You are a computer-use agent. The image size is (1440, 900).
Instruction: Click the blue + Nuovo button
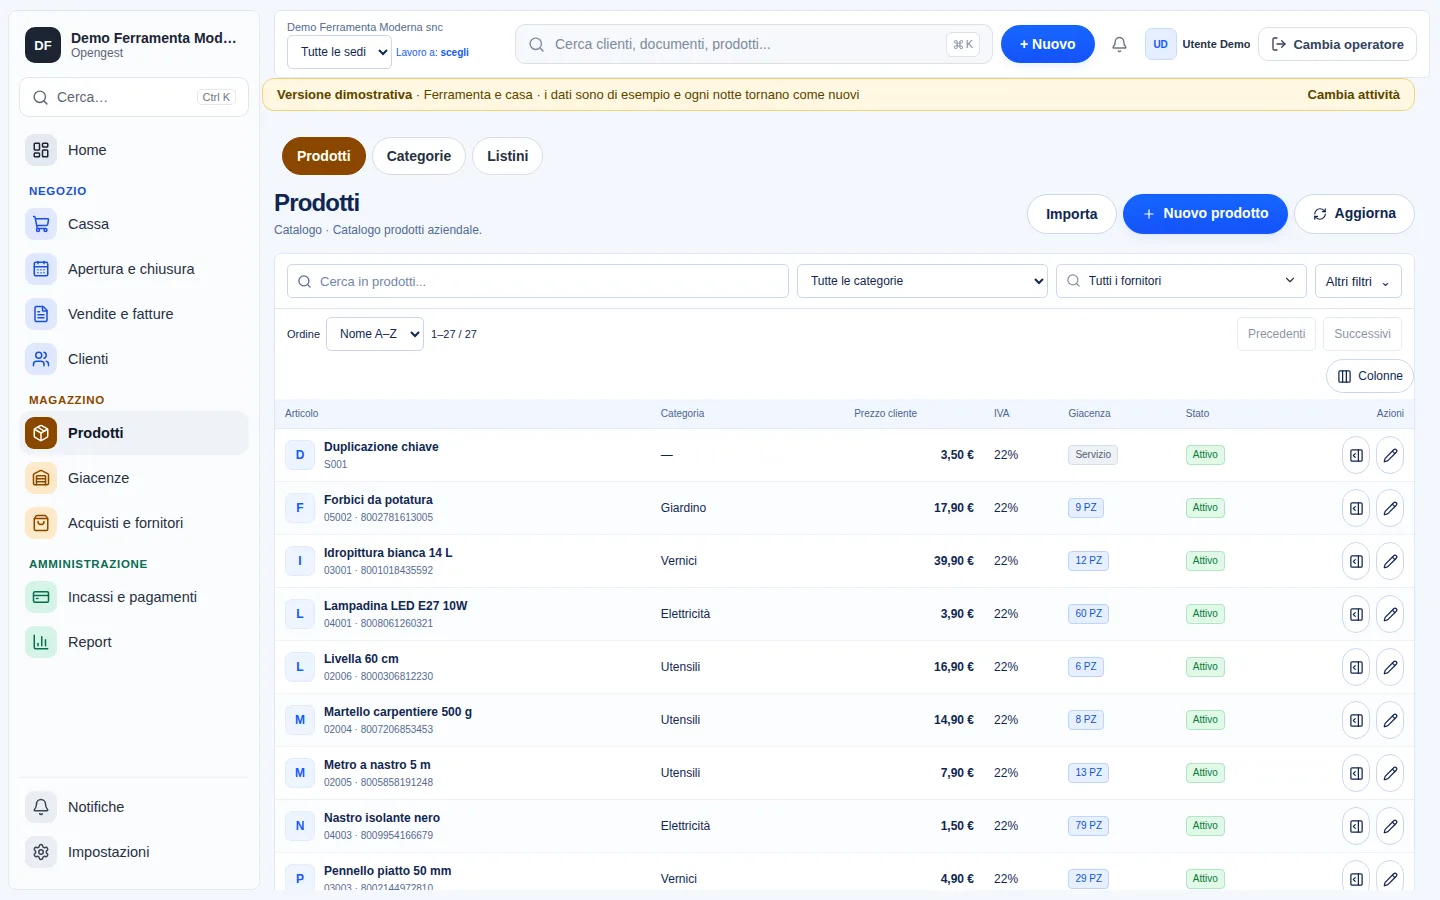click(x=1048, y=44)
